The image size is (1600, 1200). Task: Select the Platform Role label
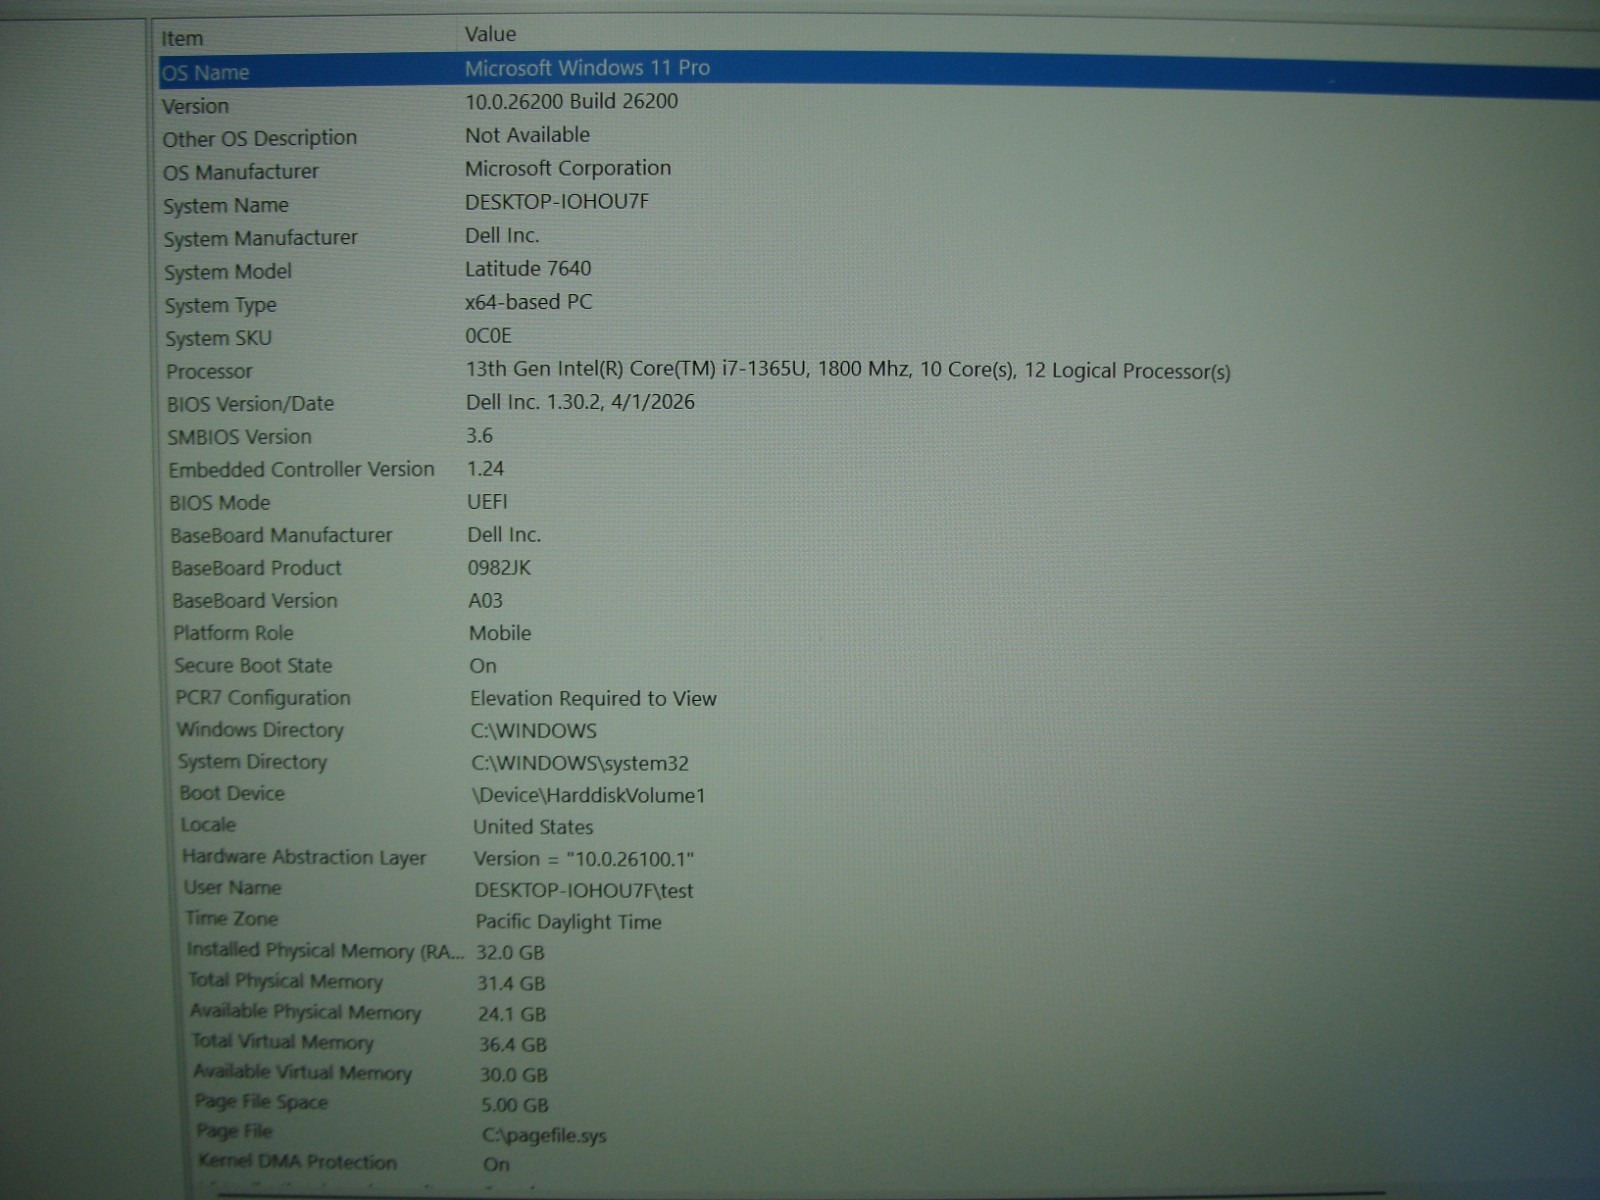tap(233, 633)
